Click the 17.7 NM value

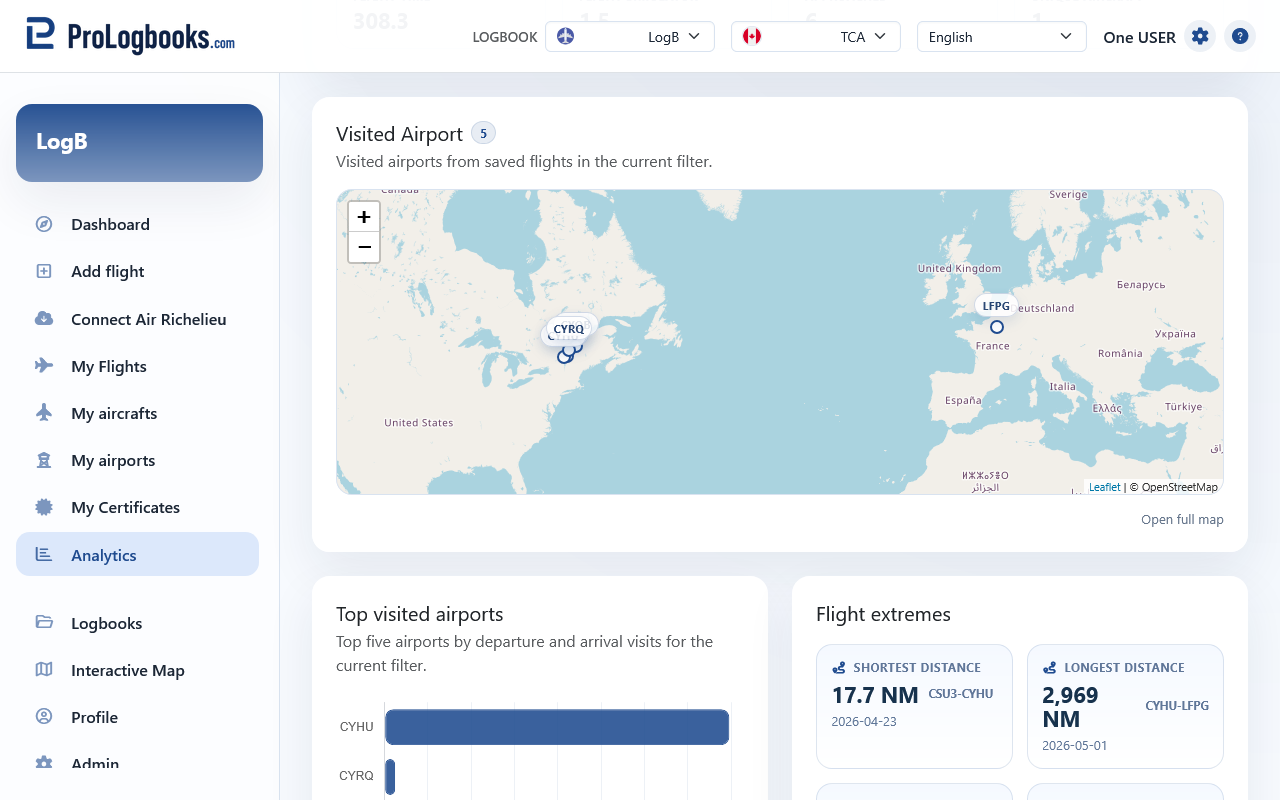[874, 695]
